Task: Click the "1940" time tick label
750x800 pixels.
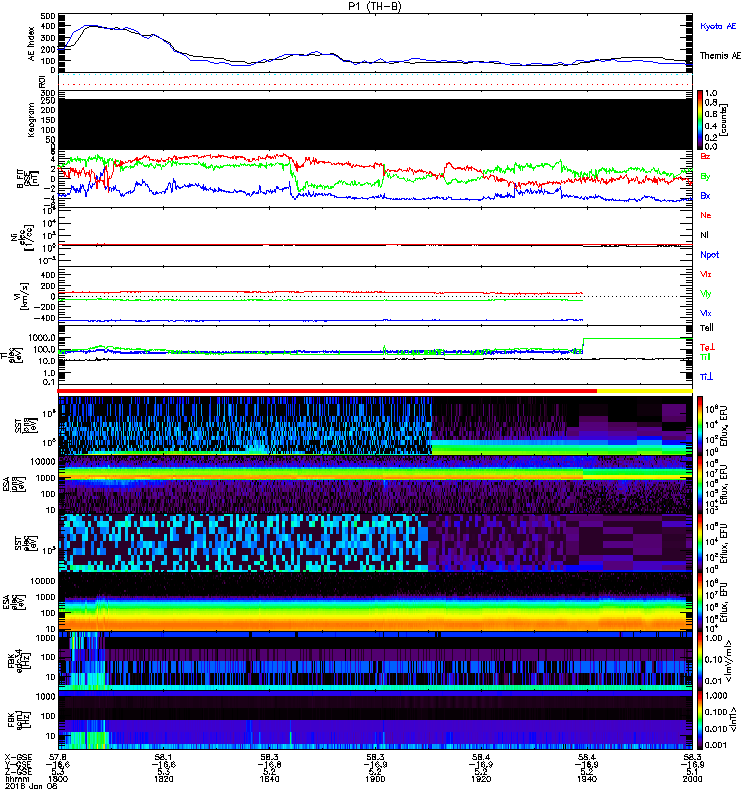Action: (587, 779)
